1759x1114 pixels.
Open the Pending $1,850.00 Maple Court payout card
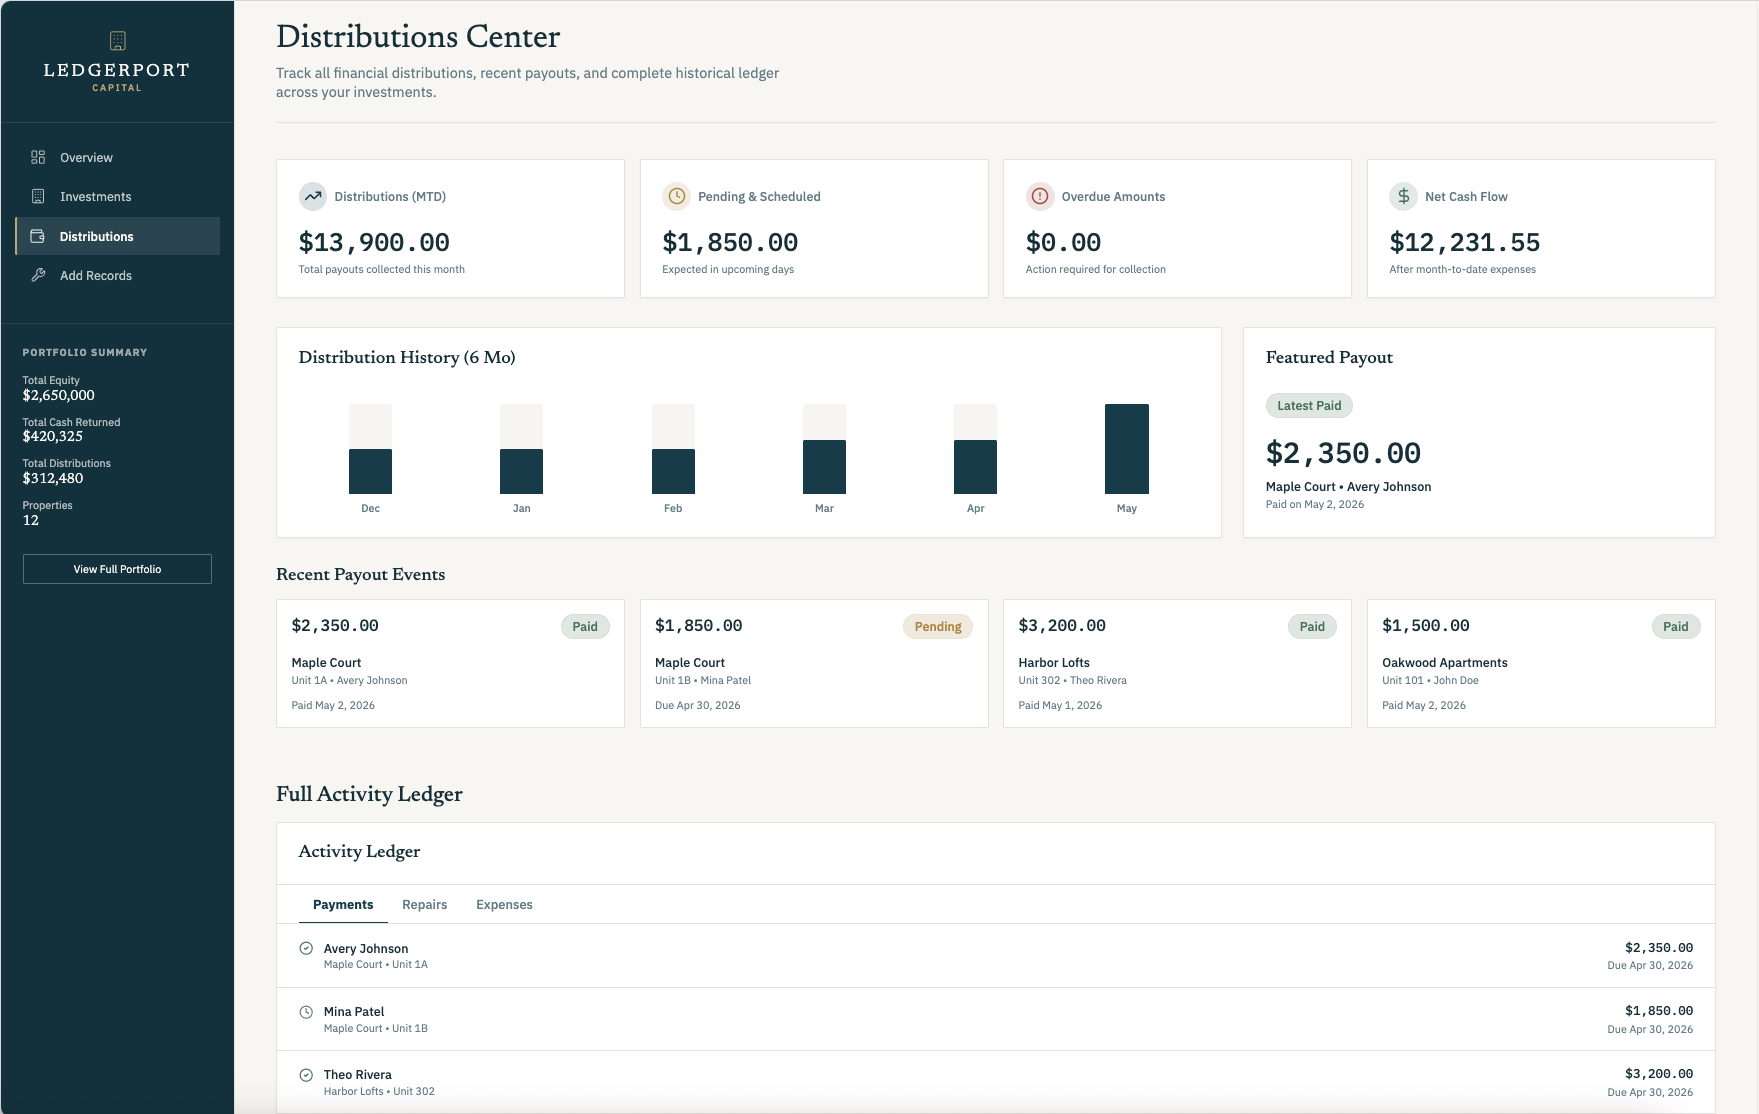click(x=814, y=663)
